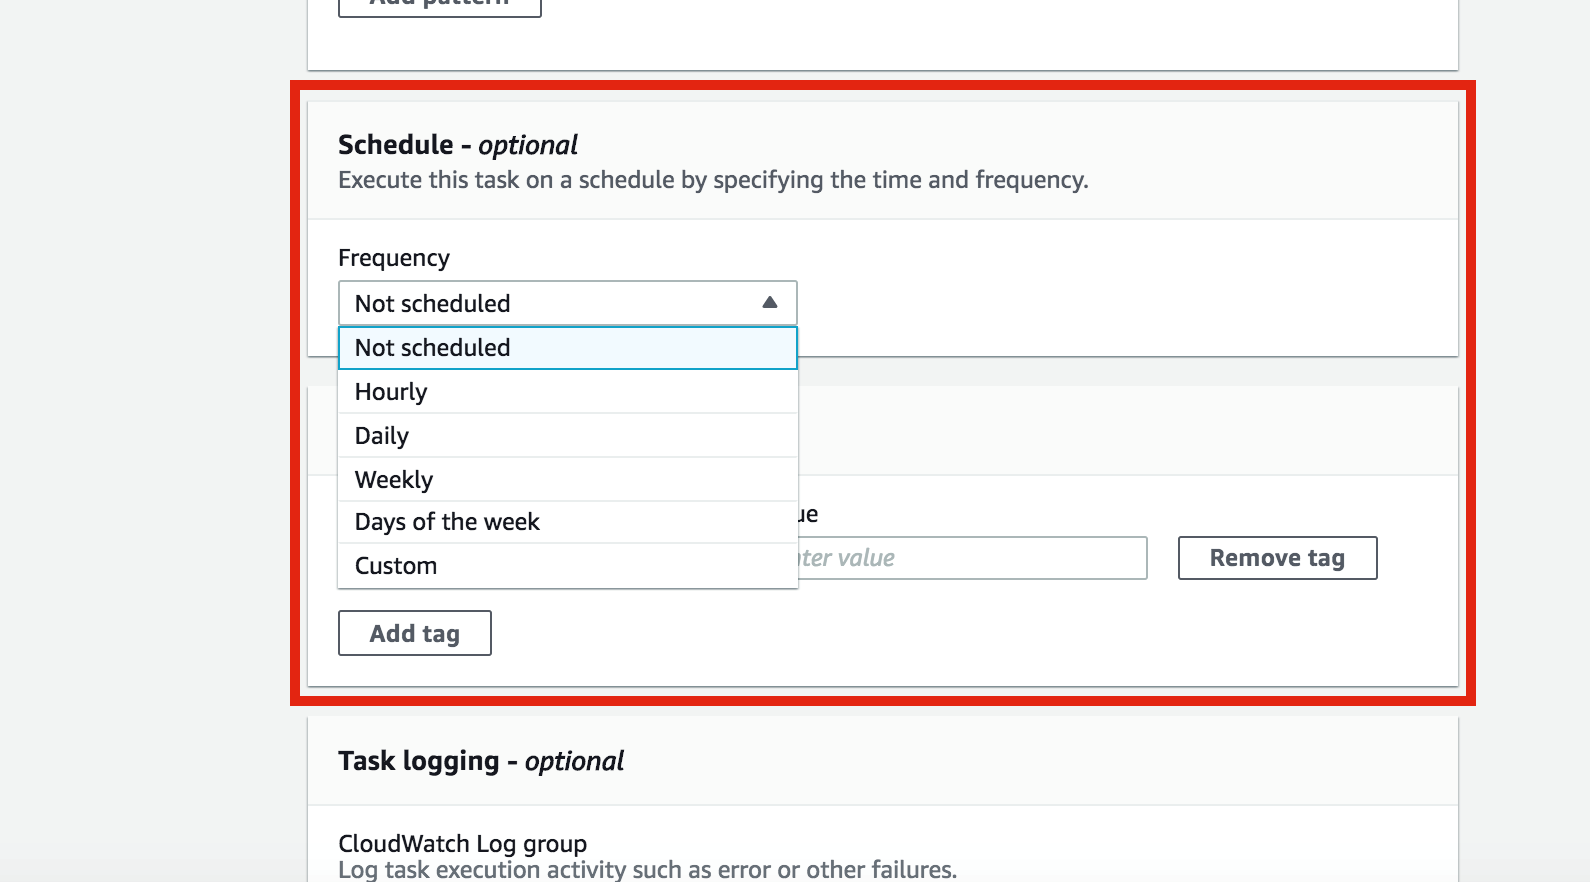Click the Add tag button

coord(414,632)
